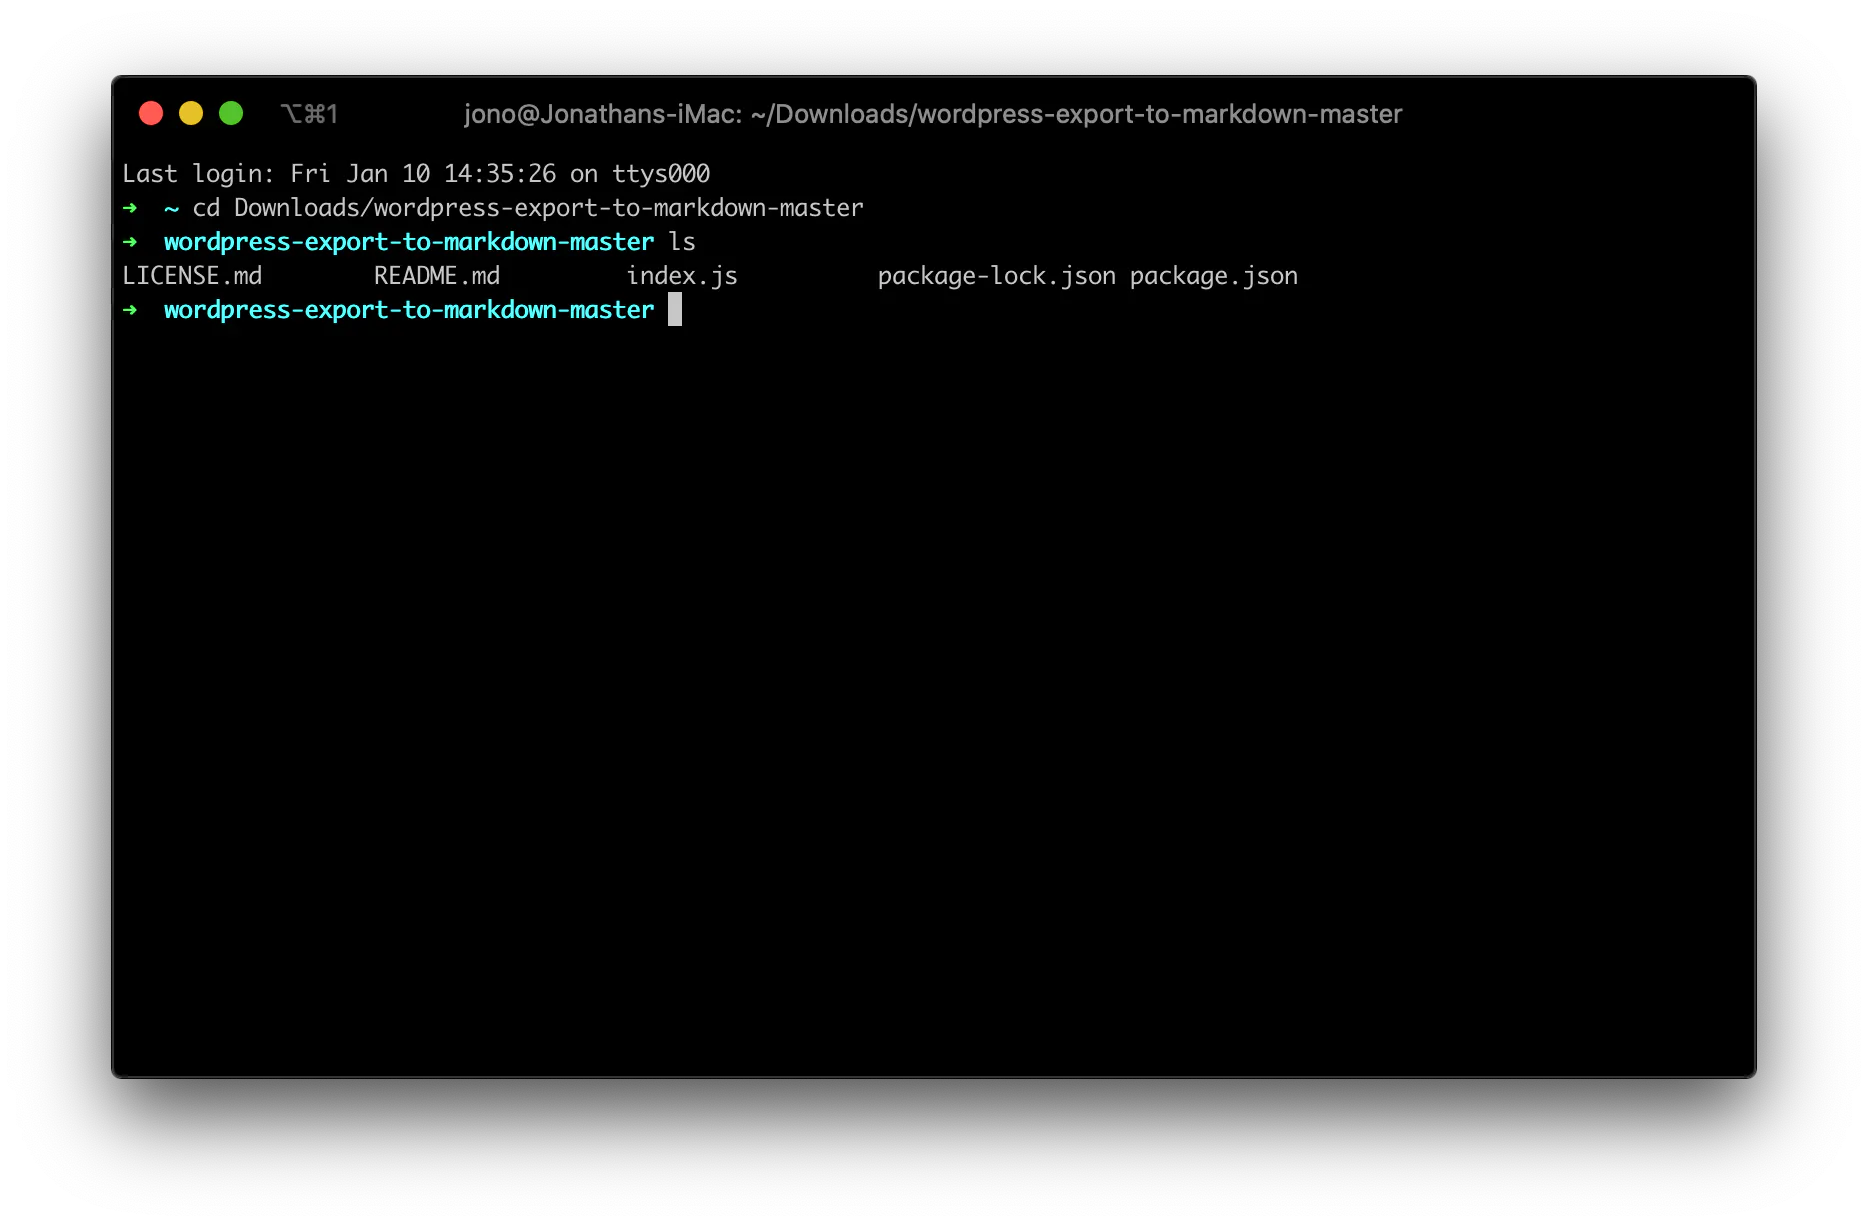The width and height of the screenshot is (1868, 1226).
Task: Maximize the terminal with green button
Action: click(x=231, y=113)
